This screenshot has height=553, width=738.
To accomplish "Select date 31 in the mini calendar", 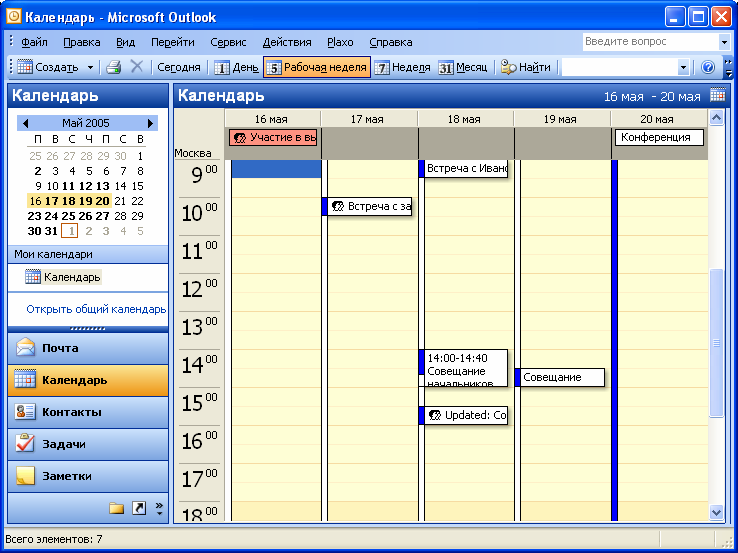I will 51,231.
